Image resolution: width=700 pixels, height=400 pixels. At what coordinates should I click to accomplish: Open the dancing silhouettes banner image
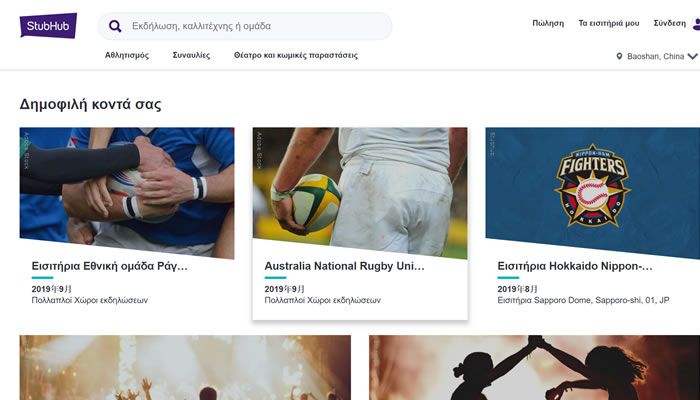click(x=534, y=367)
